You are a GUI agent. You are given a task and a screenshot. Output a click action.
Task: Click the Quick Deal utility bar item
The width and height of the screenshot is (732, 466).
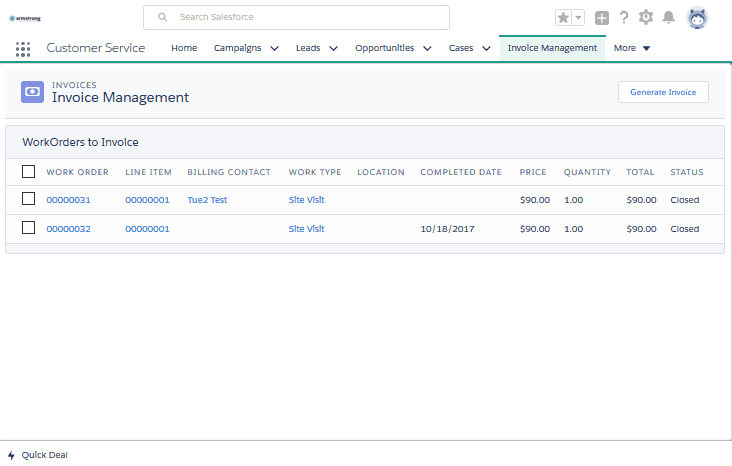(37, 455)
